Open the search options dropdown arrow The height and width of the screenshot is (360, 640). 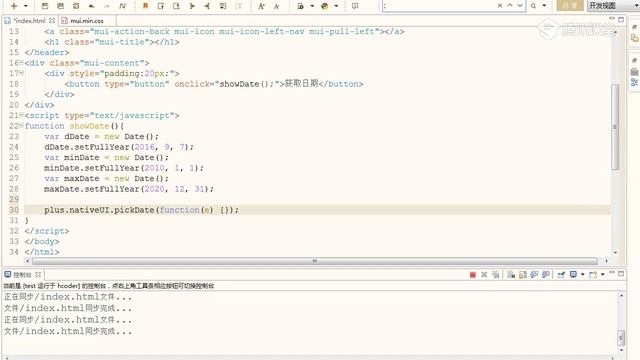coord(544,6)
